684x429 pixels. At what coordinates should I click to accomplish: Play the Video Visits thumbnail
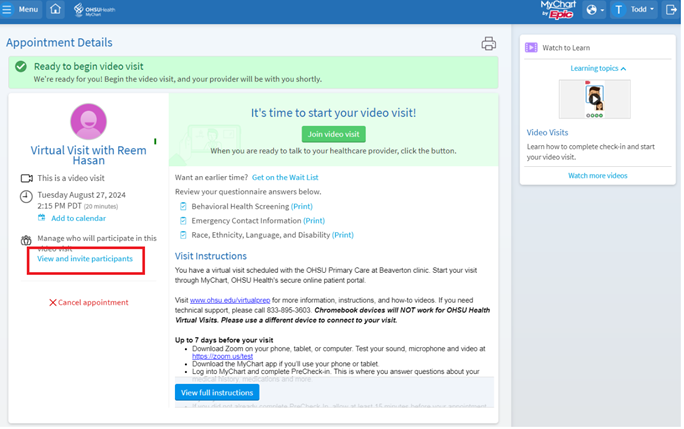pos(594,100)
